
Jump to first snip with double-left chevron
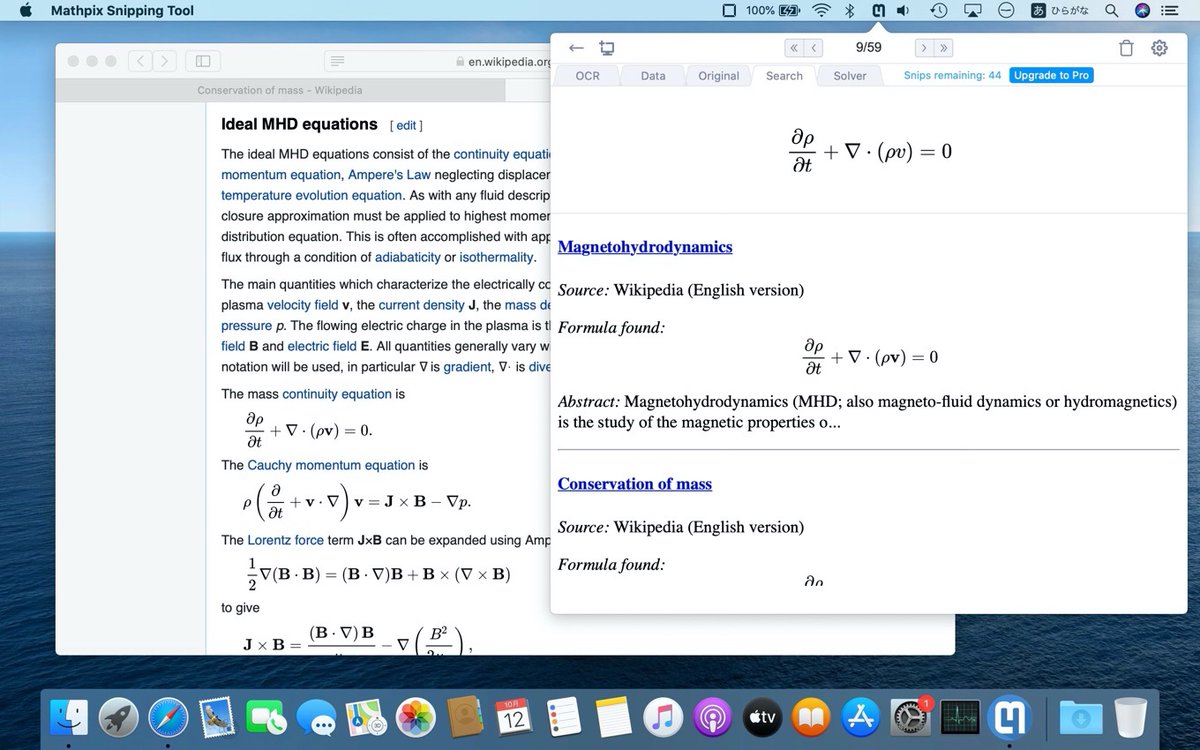(793, 48)
